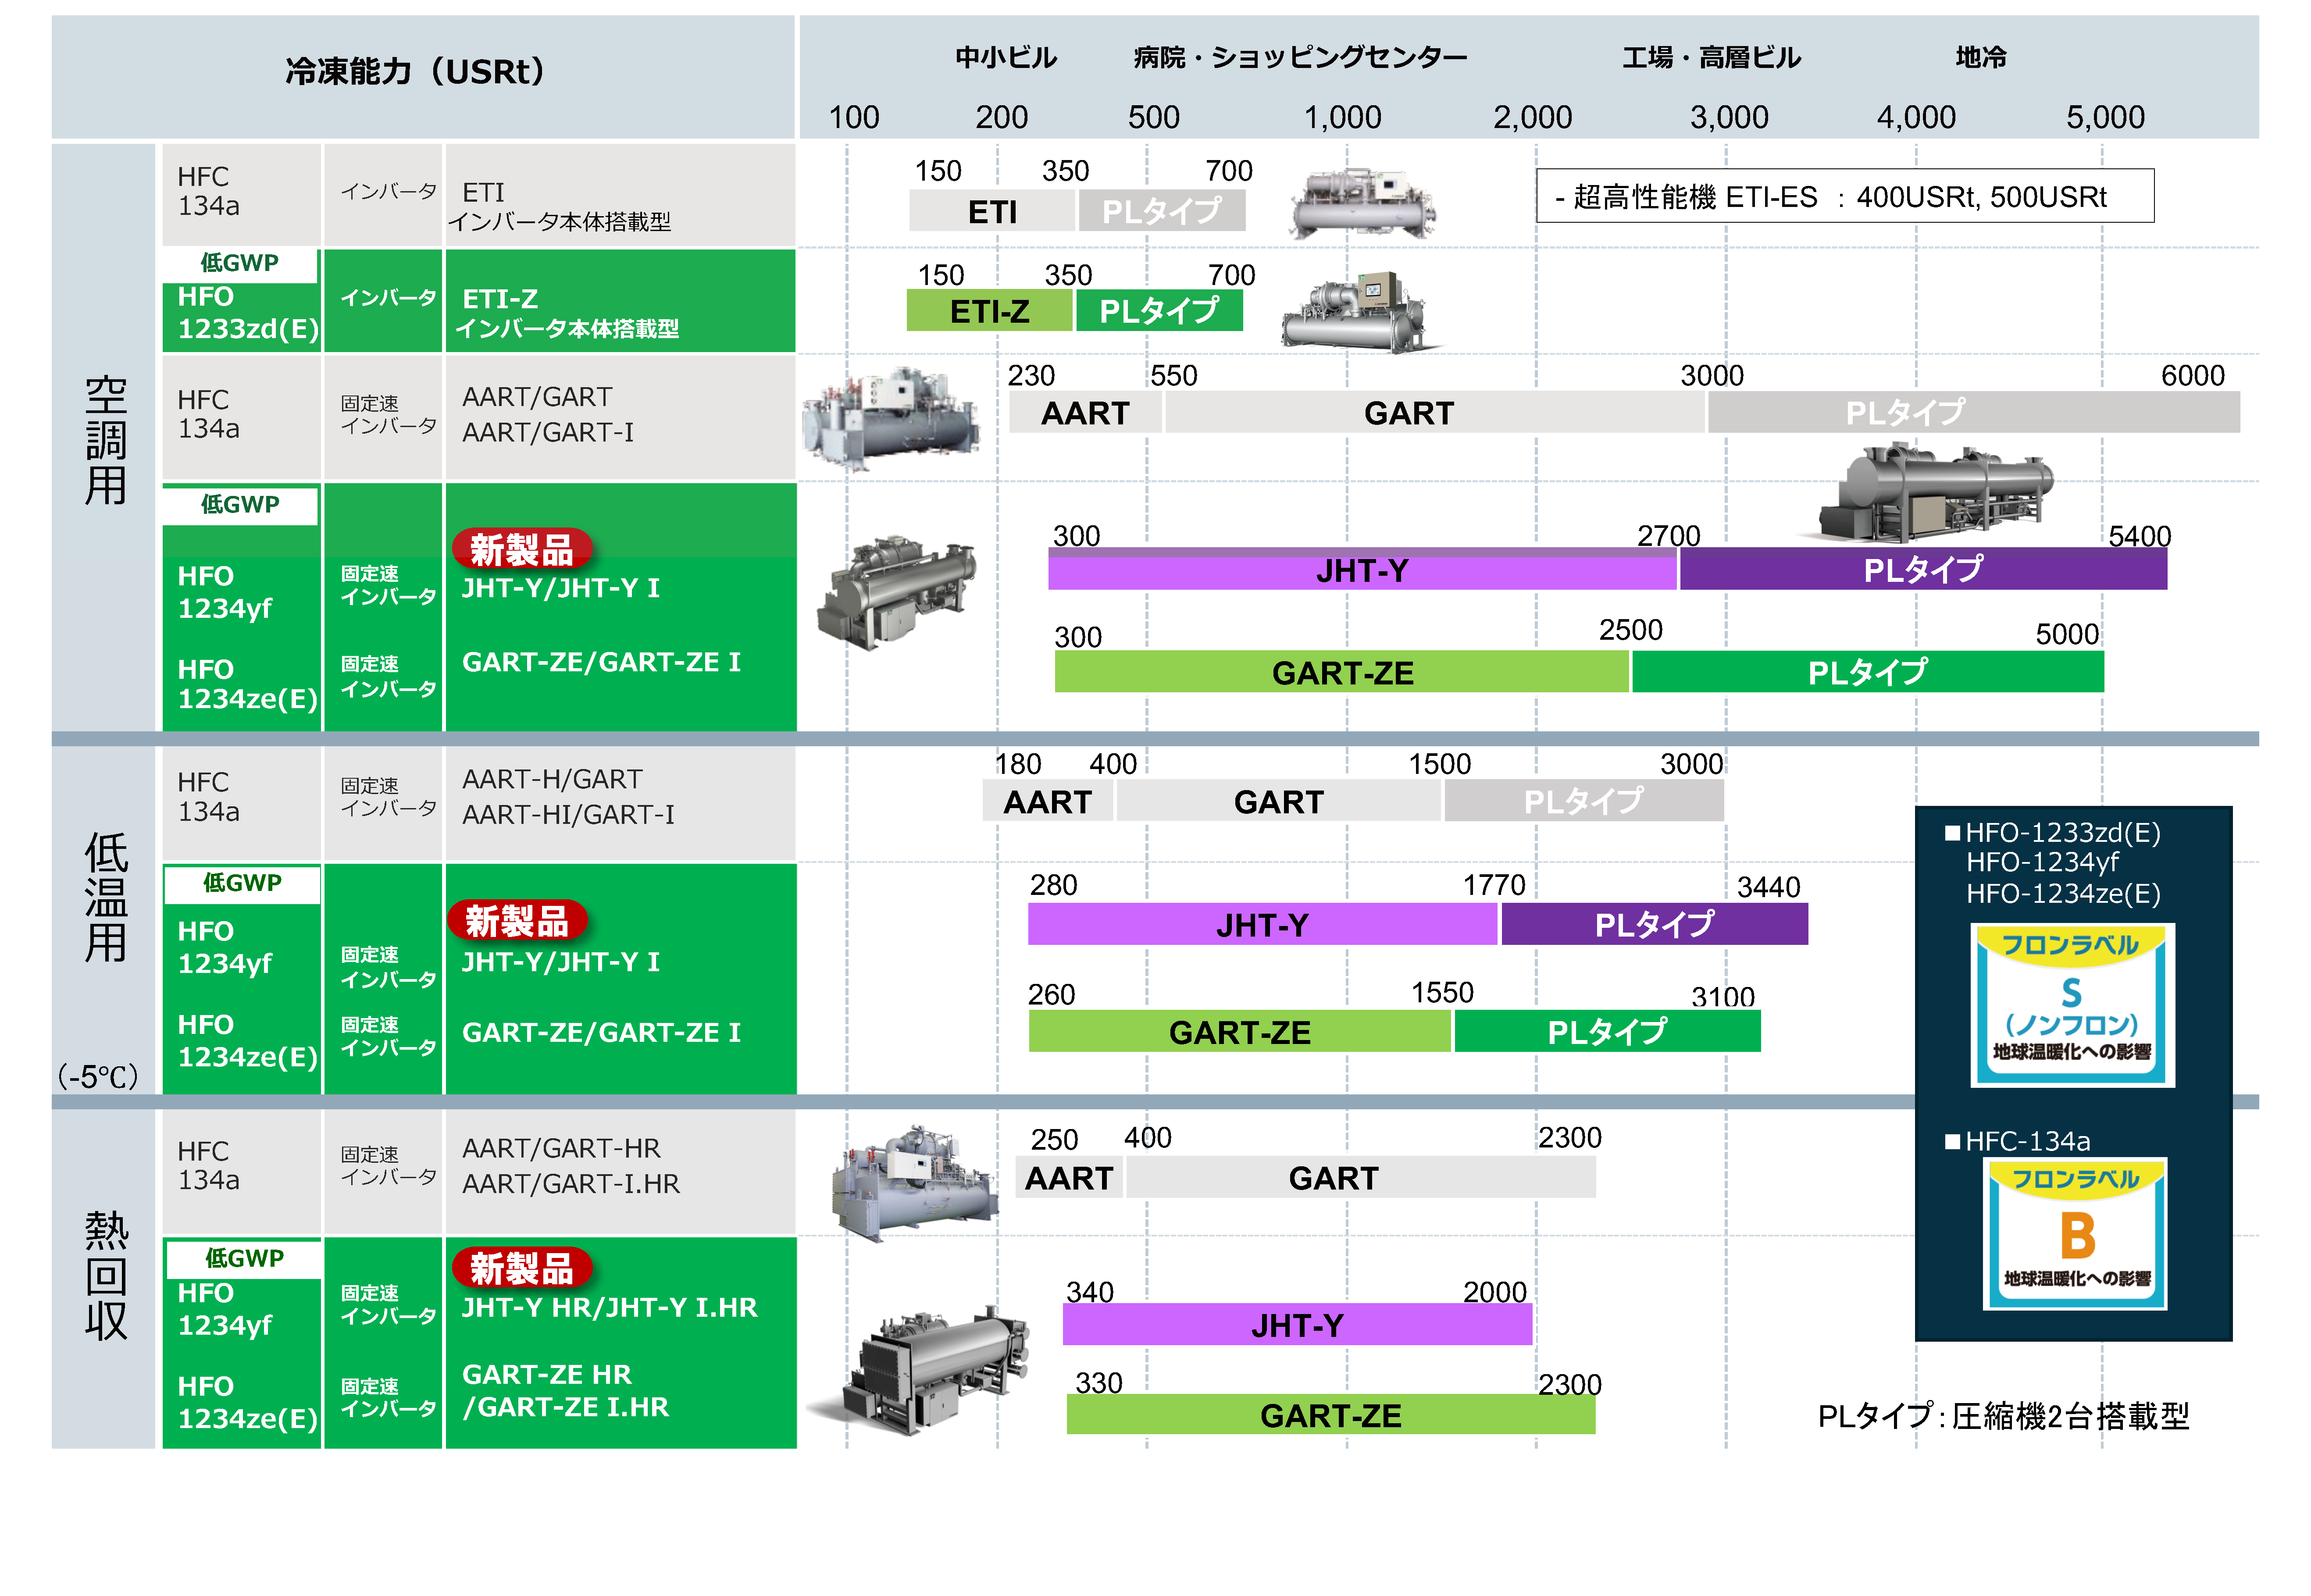Click the JHT-Y HR/JHT-Y I.HR model name

point(609,1307)
